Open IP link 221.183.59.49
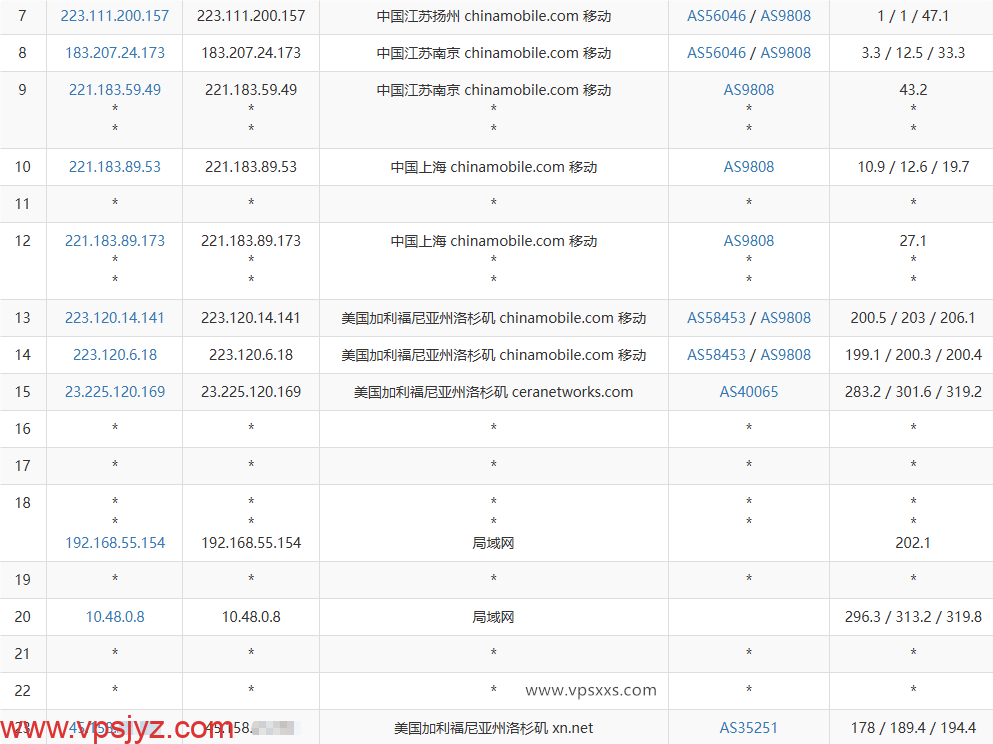Image resolution: width=993 pixels, height=744 pixels. [115, 90]
